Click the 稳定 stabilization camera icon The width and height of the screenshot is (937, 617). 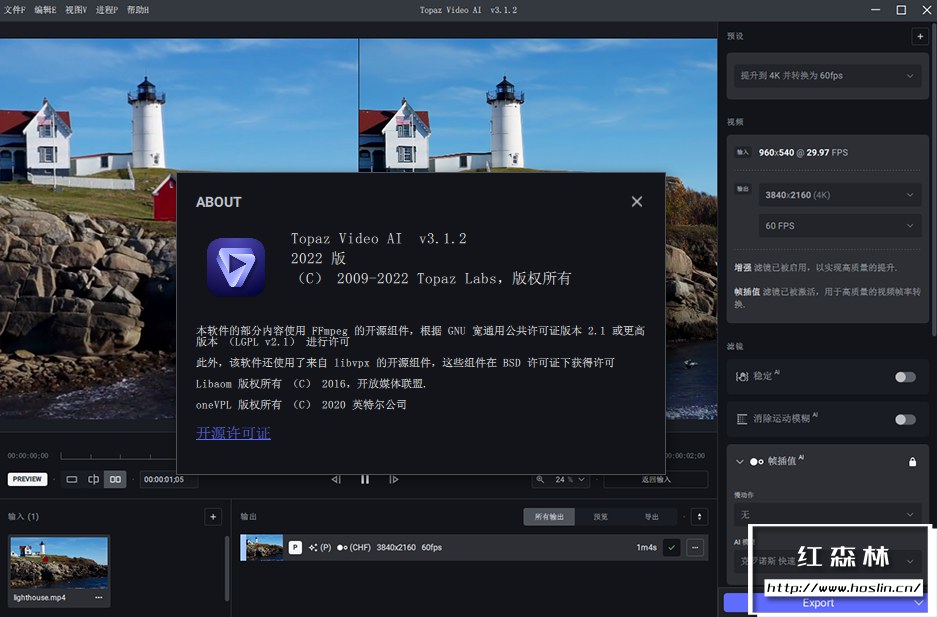coord(742,376)
